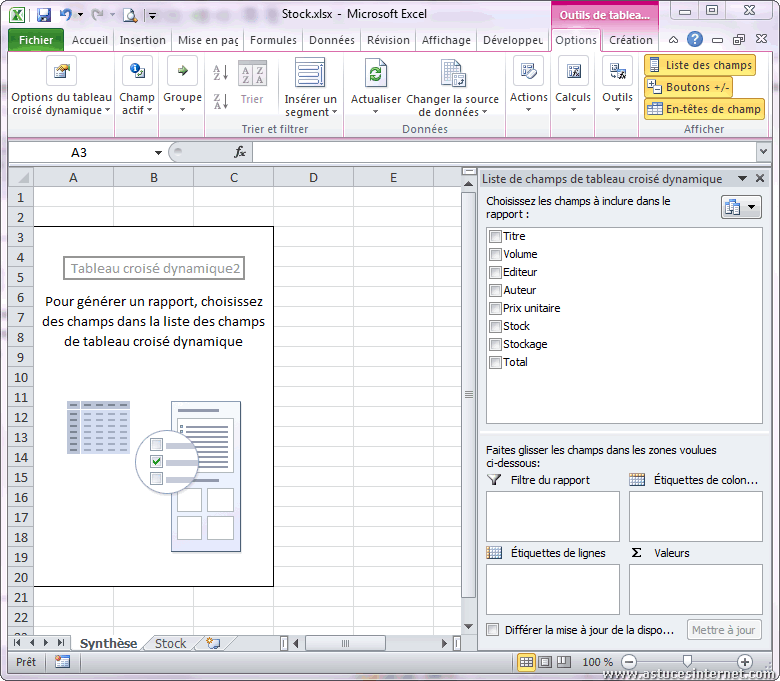
Task: Close the field list pane
Action: [760, 178]
